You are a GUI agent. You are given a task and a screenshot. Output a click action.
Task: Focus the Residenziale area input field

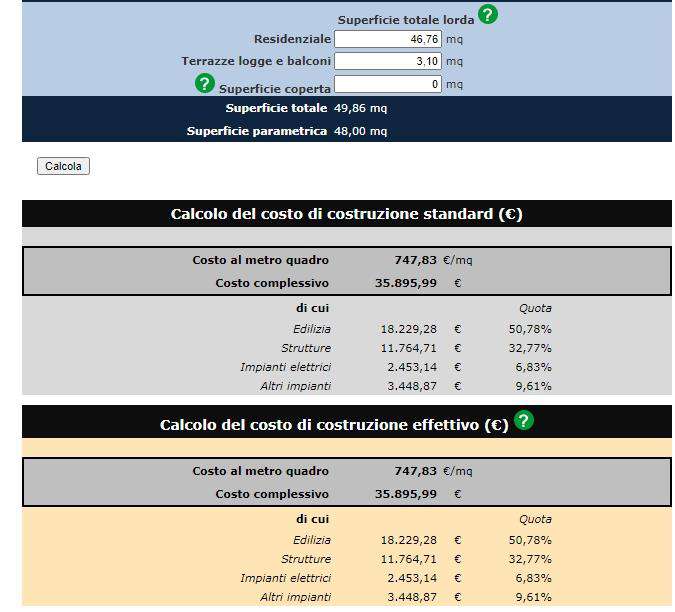(x=388, y=39)
